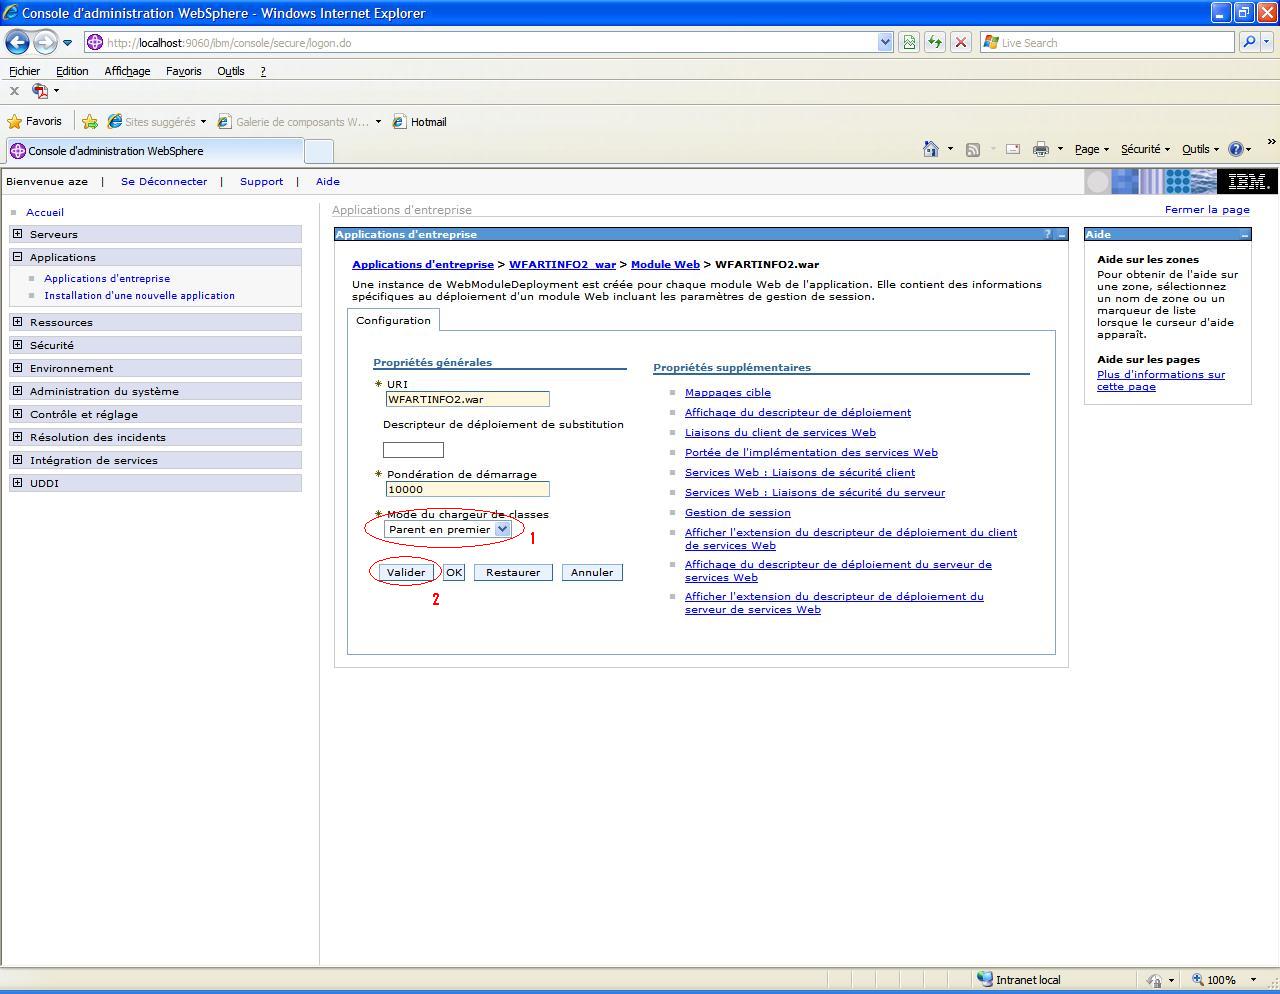Screen dimensions: 1280x994
Task: Click the Live Search magnifier icon
Action: (1248, 42)
